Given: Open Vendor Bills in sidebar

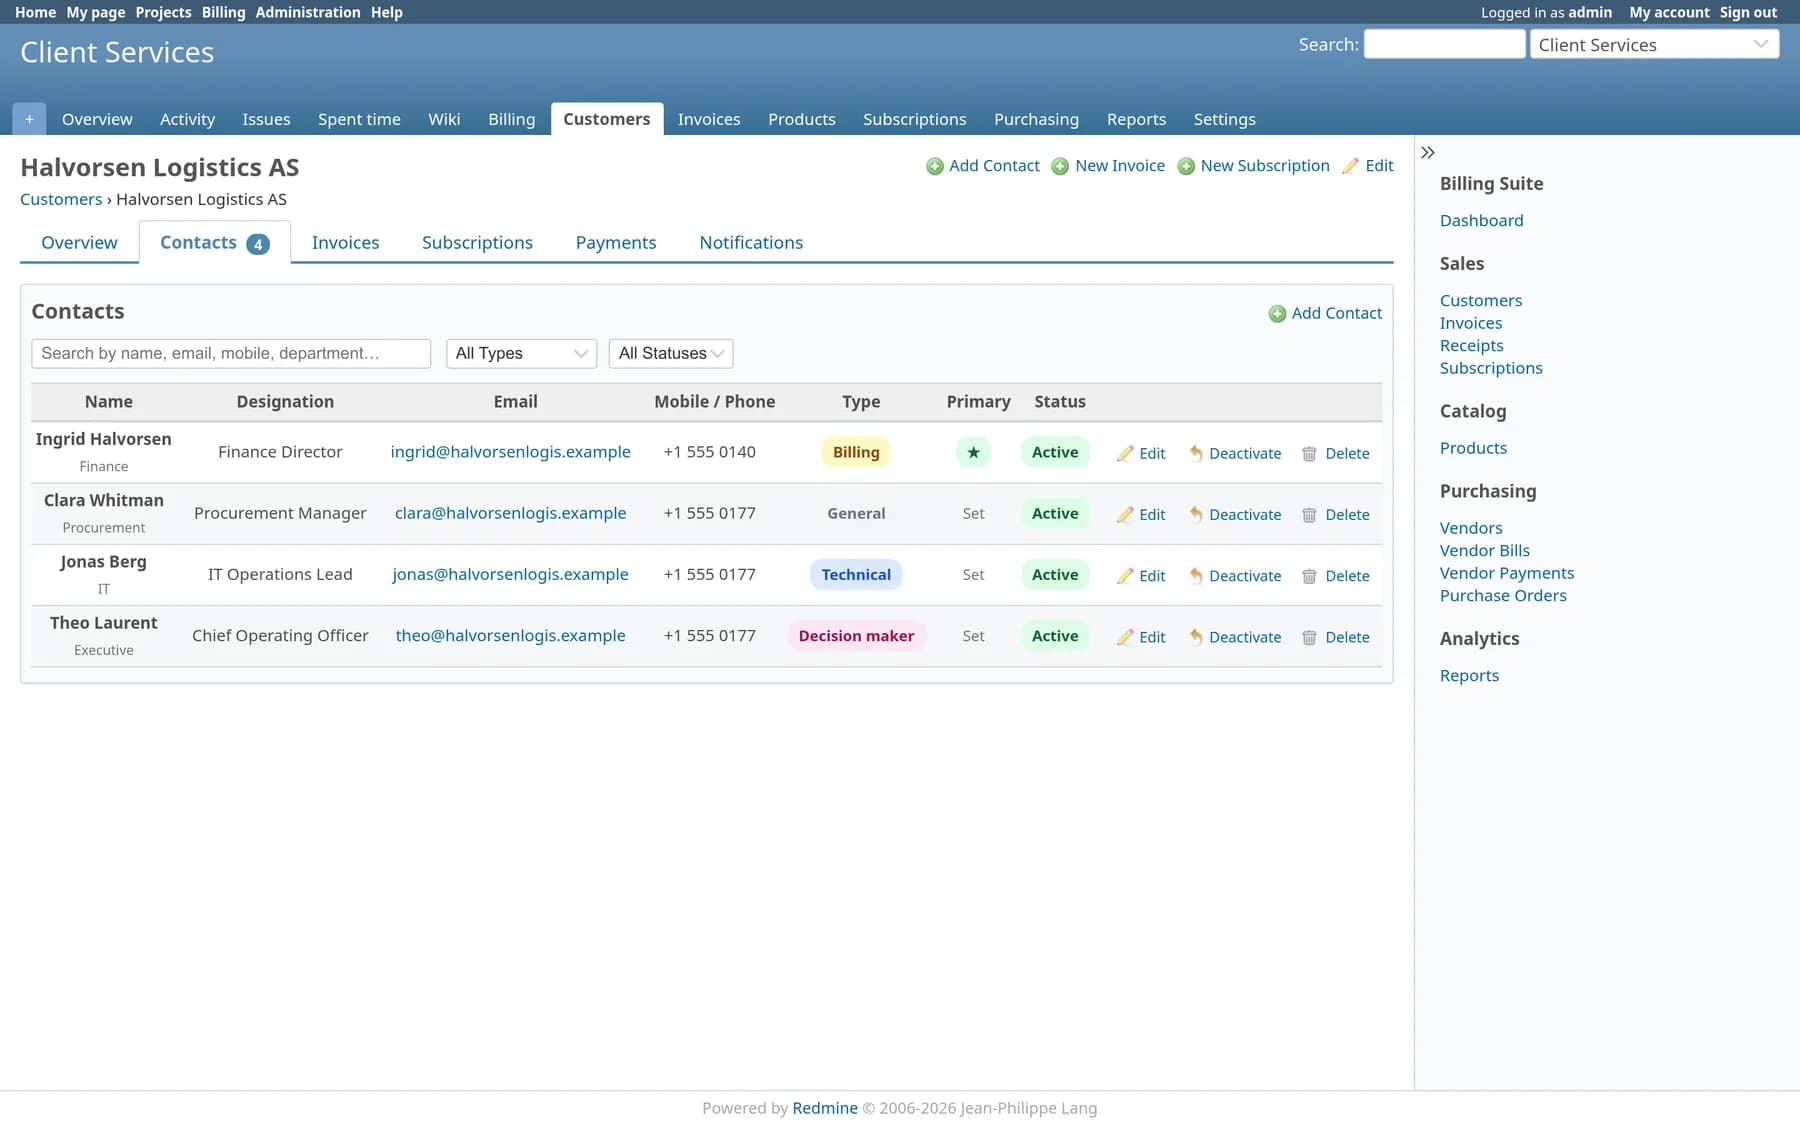Looking at the screenshot, I should tap(1484, 551).
